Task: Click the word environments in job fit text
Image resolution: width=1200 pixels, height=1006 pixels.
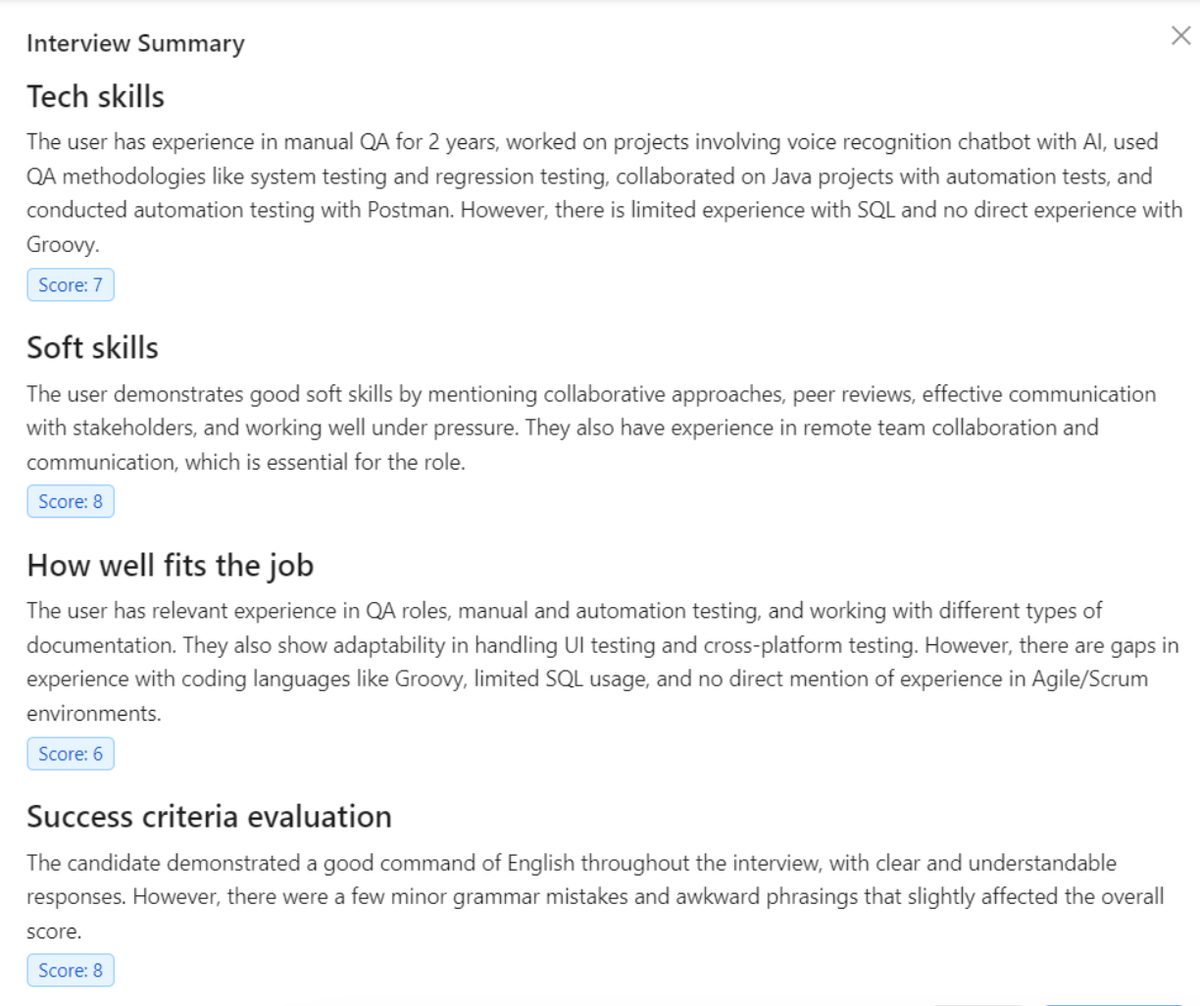Action: click(x=94, y=715)
